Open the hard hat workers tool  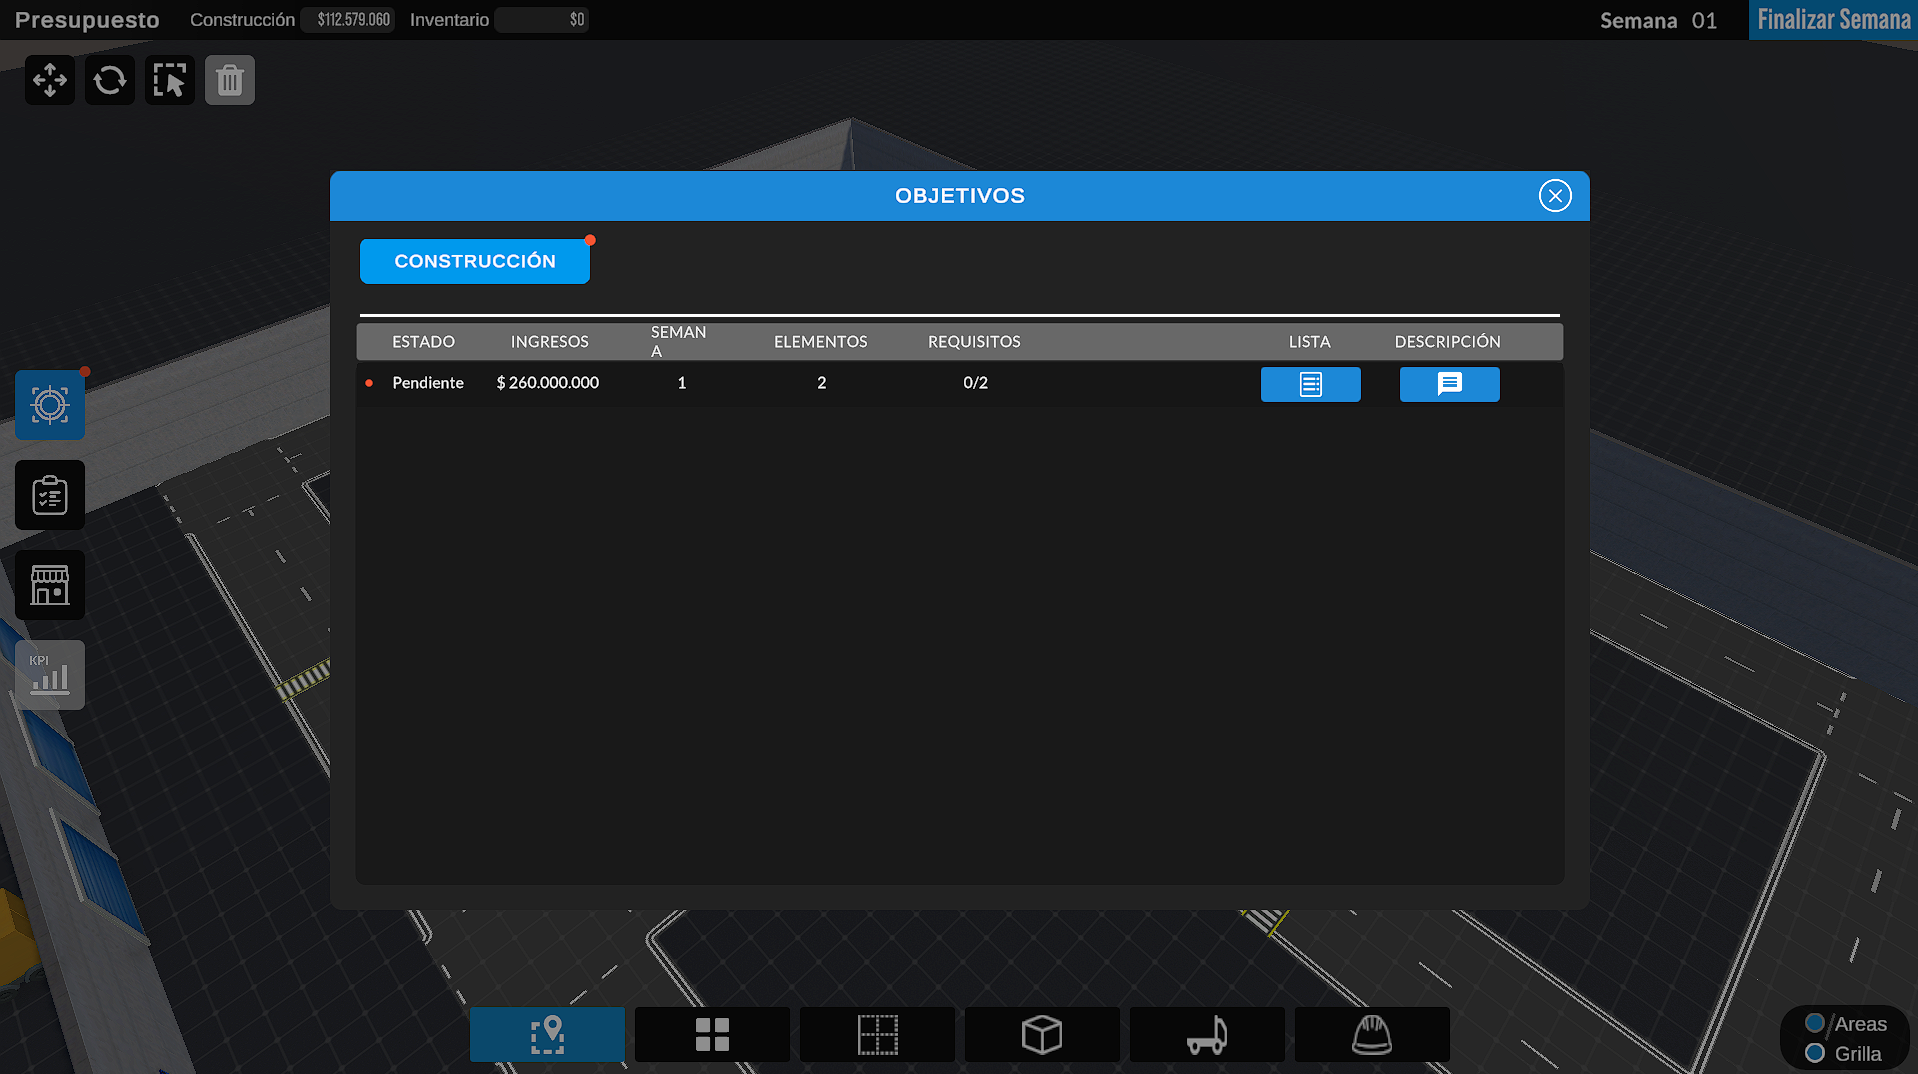(x=1372, y=1035)
